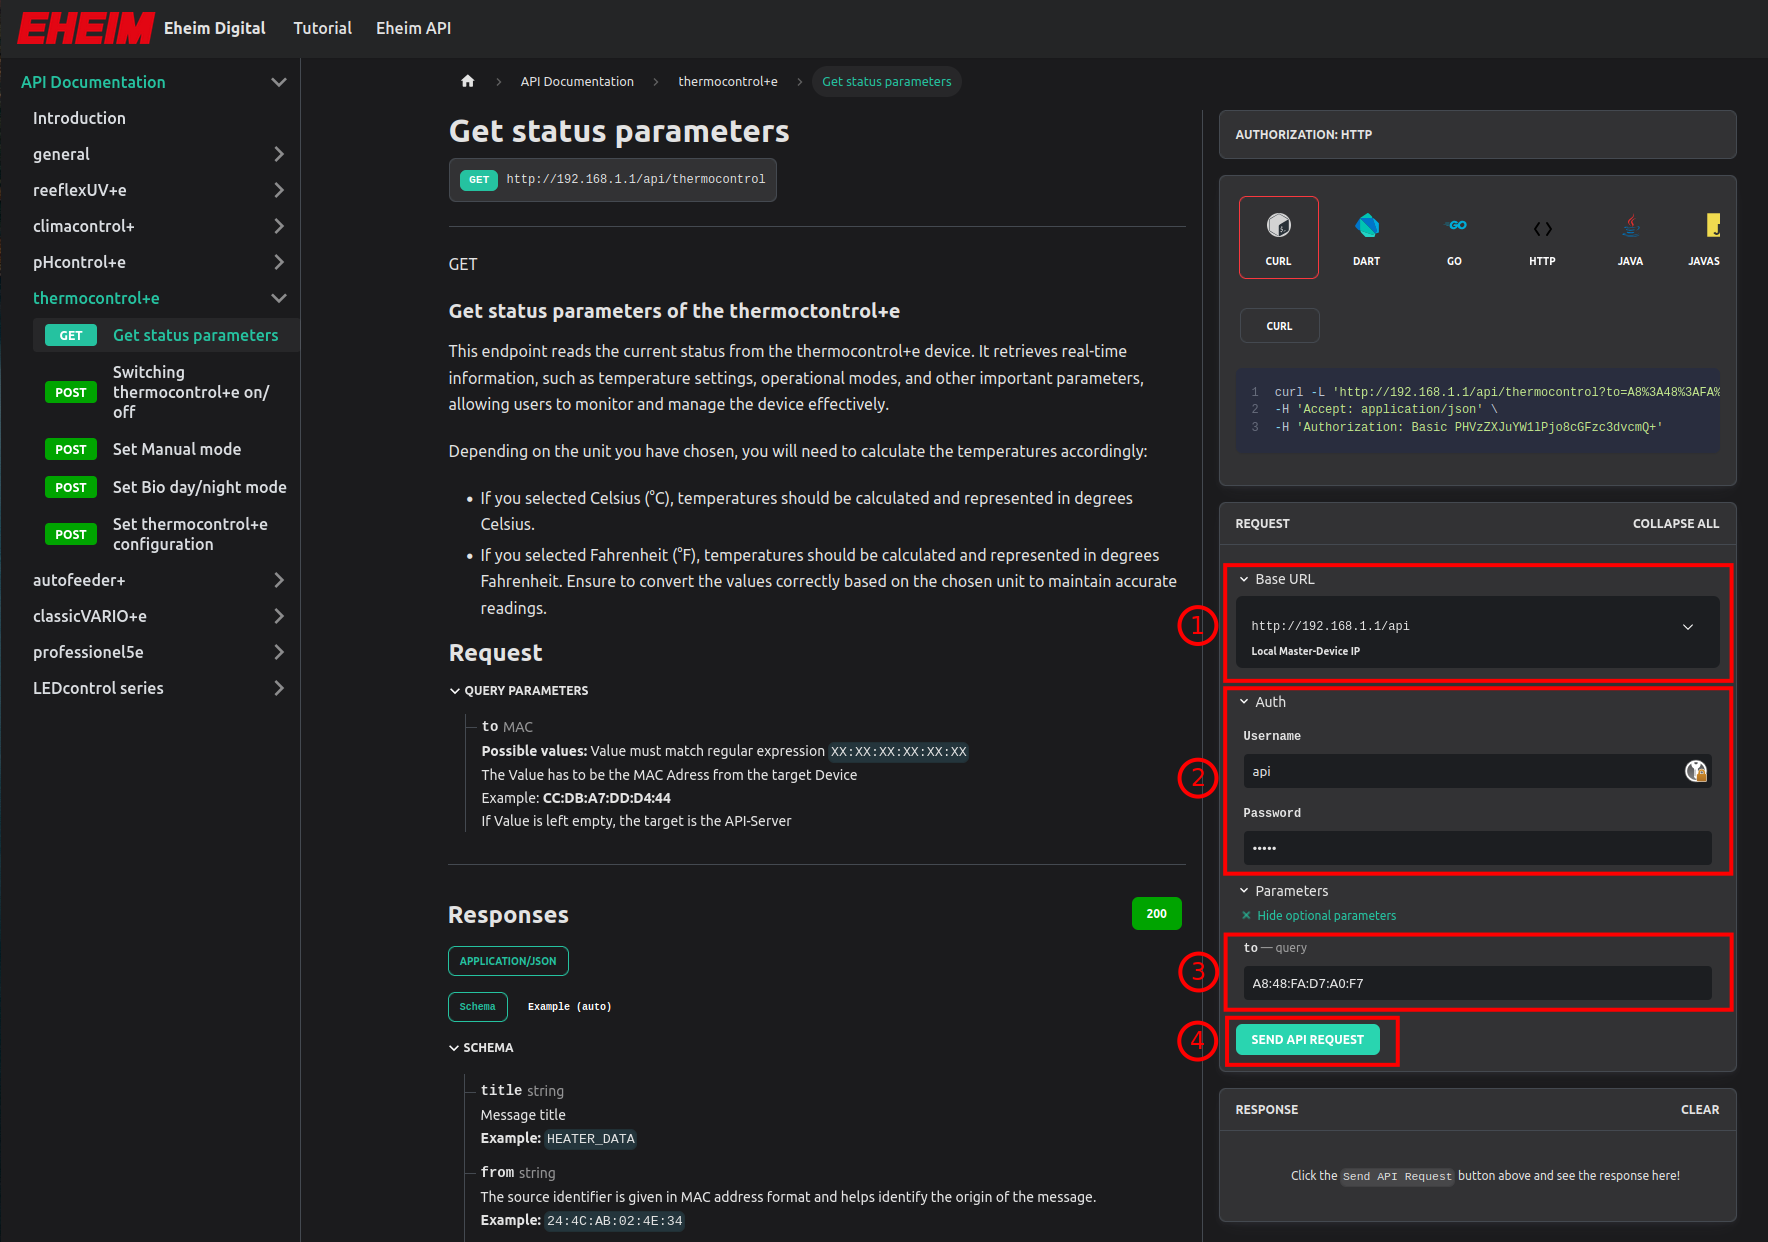Click the curl code snippet block
This screenshot has height=1242, width=1768.
click(1477, 410)
